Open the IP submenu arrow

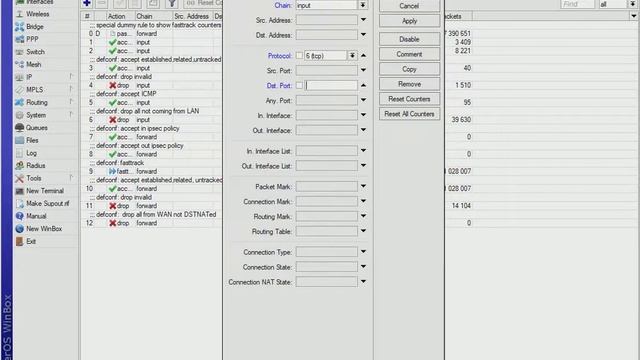click(71, 76)
